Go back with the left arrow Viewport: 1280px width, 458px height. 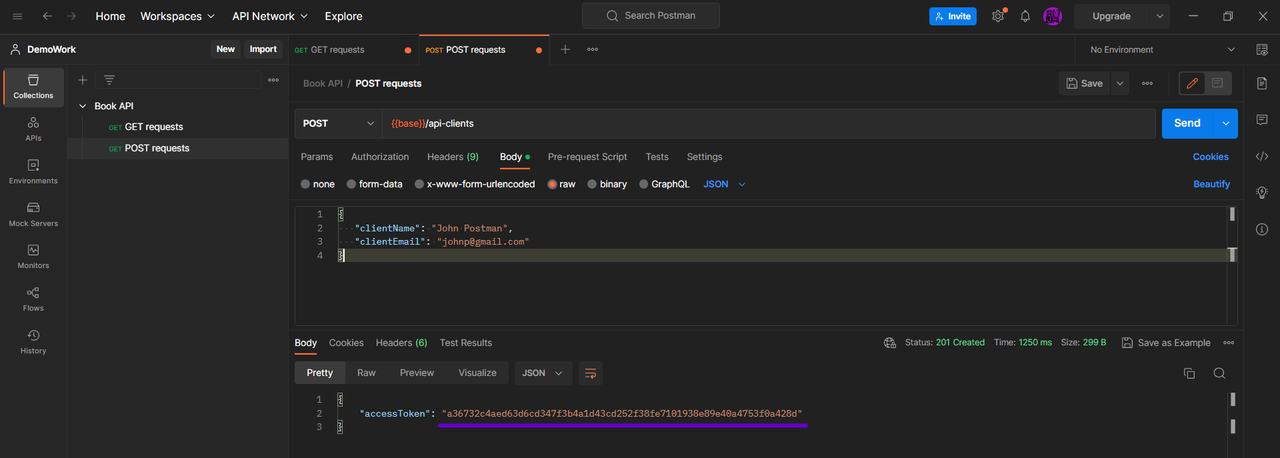[47, 16]
